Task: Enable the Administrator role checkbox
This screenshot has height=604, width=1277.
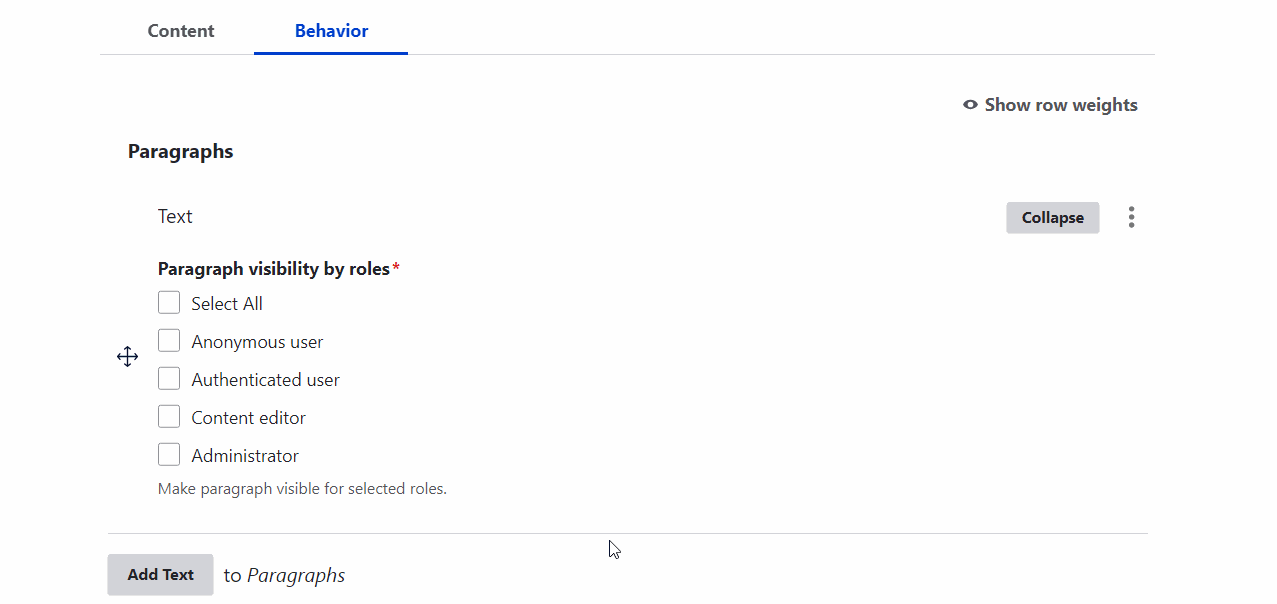Action: coord(169,453)
